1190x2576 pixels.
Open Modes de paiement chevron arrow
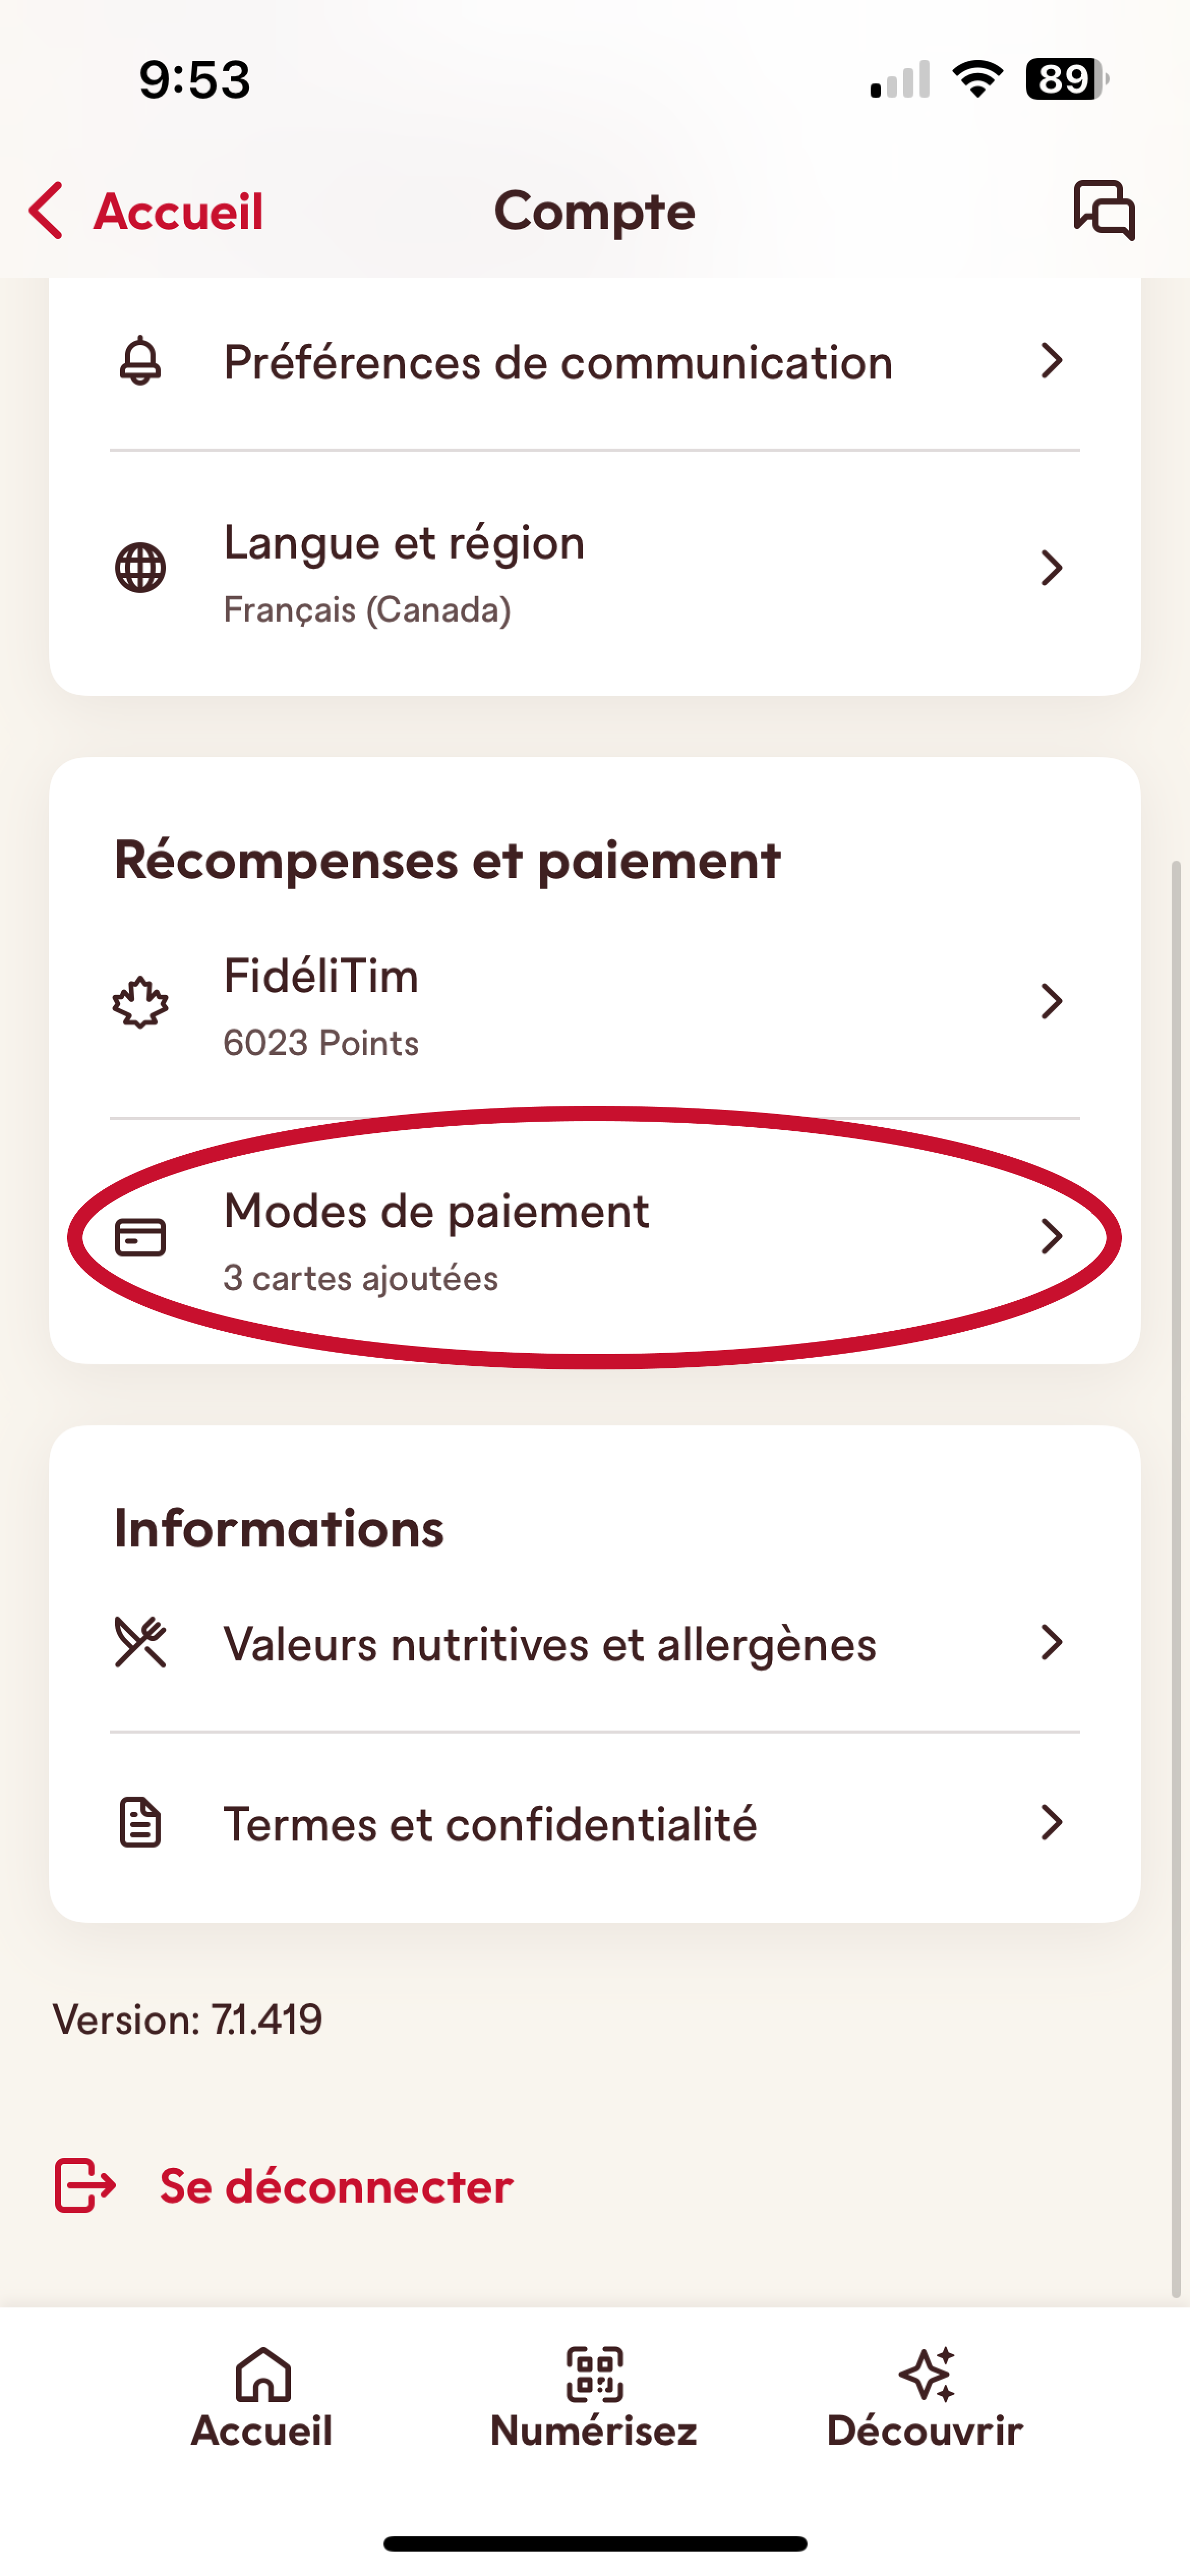[x=1051, y=1237]
